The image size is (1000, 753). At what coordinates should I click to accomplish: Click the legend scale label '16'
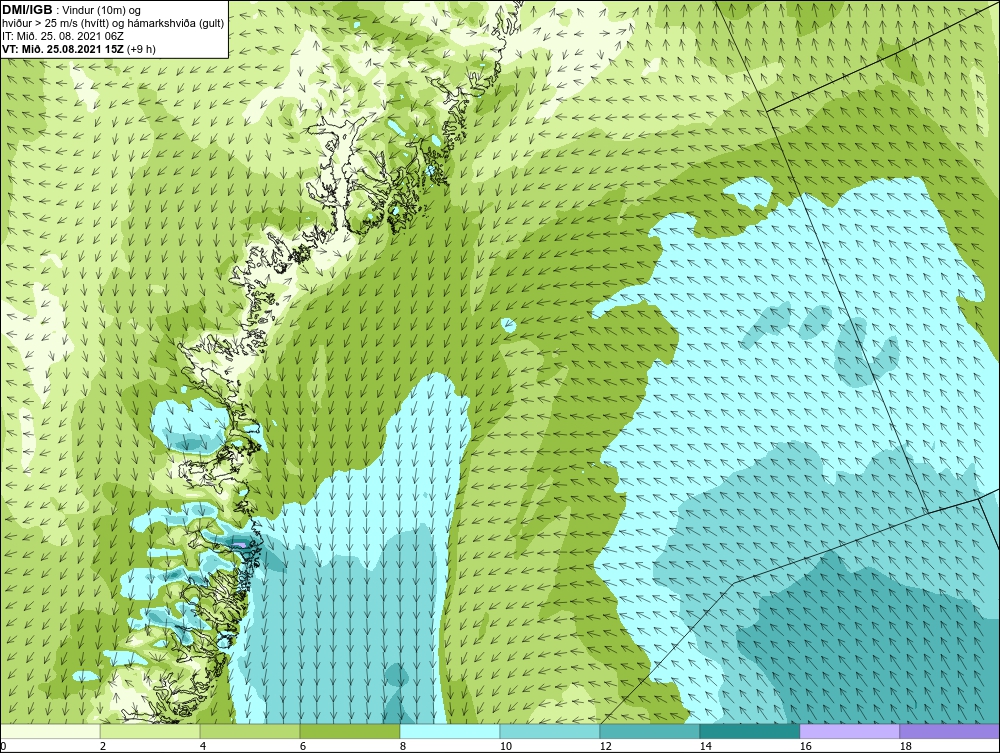click(x=805, y=746)
